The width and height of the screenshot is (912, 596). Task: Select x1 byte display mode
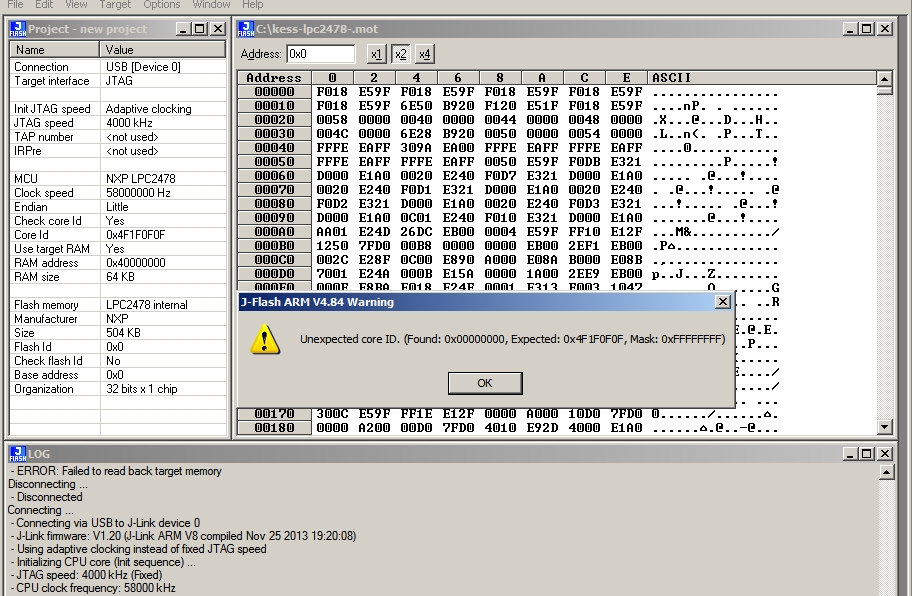coord(376,54)
